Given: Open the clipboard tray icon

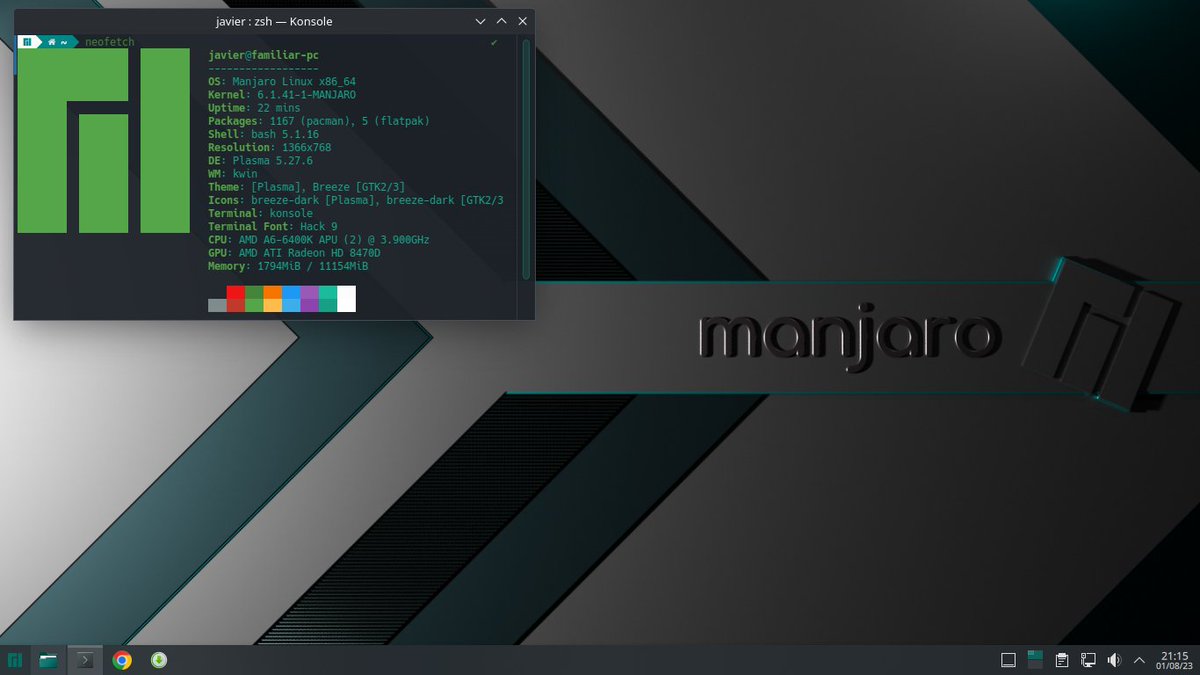Looking at the screenshot, I should coord(1062,660).
